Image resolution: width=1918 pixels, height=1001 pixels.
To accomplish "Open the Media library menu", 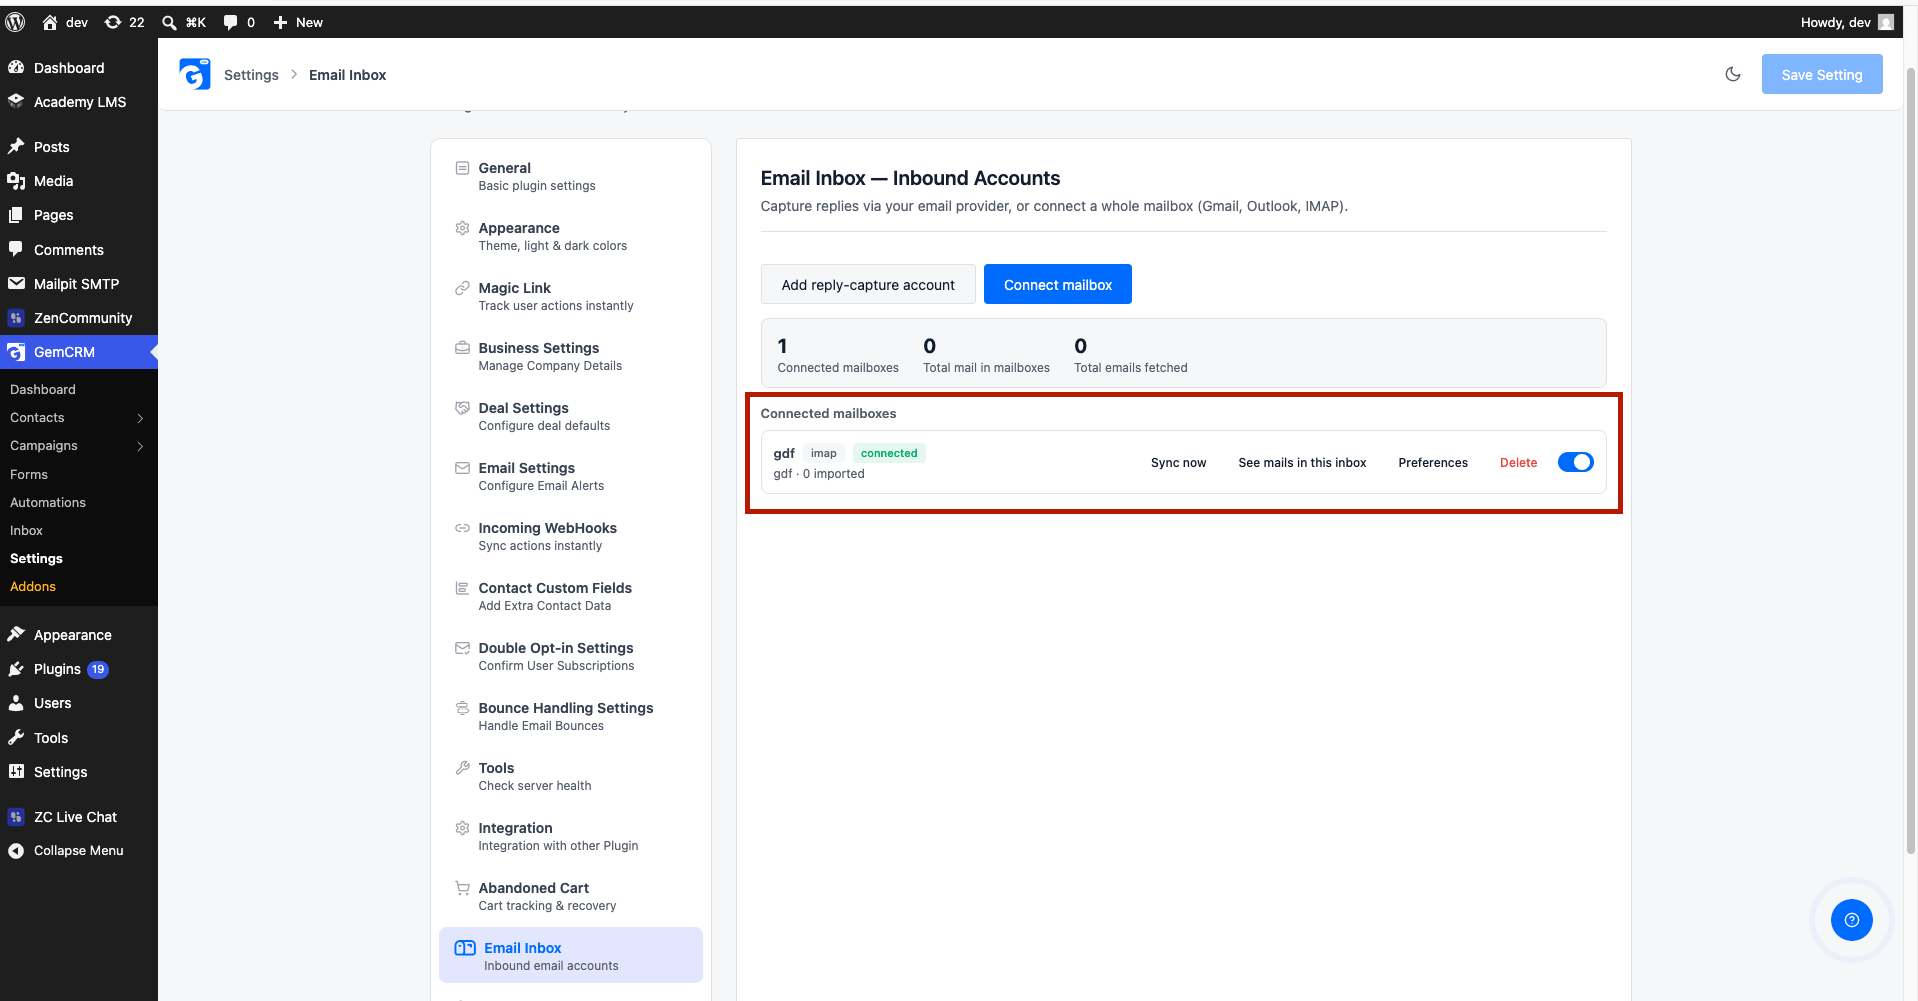I will click(79, 181).
